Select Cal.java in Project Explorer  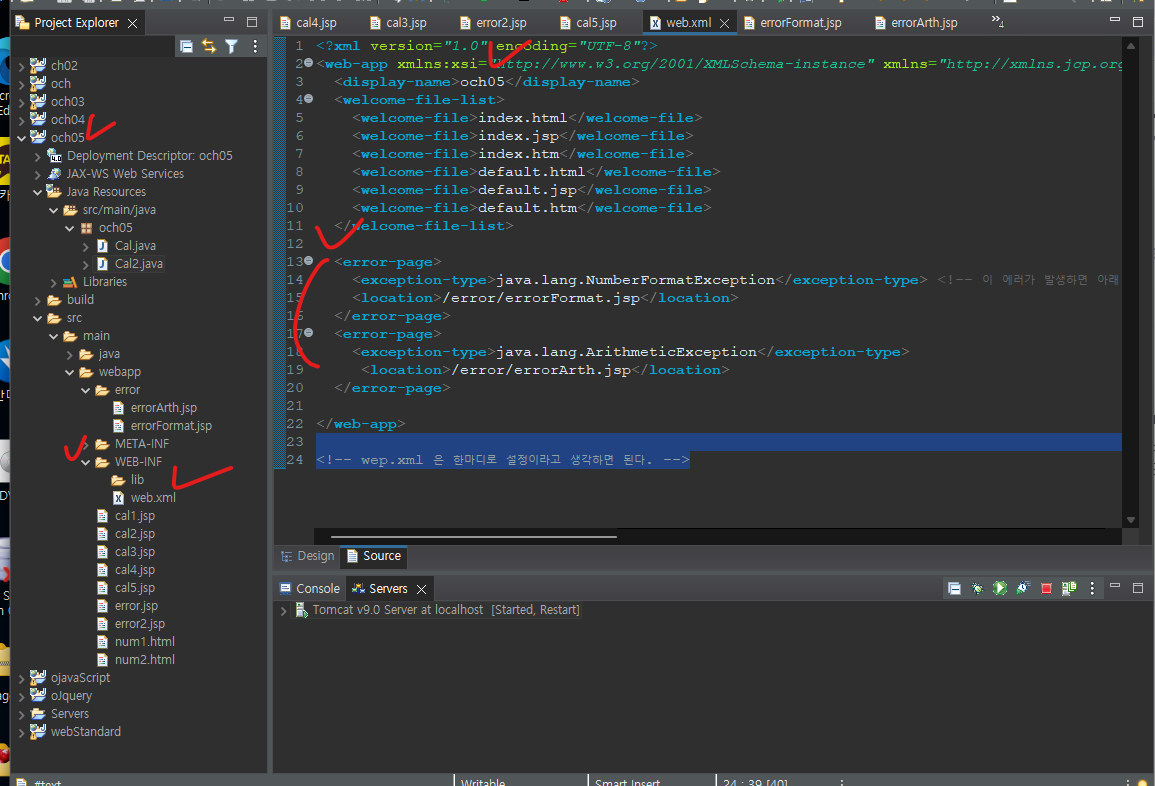point(135,245)
